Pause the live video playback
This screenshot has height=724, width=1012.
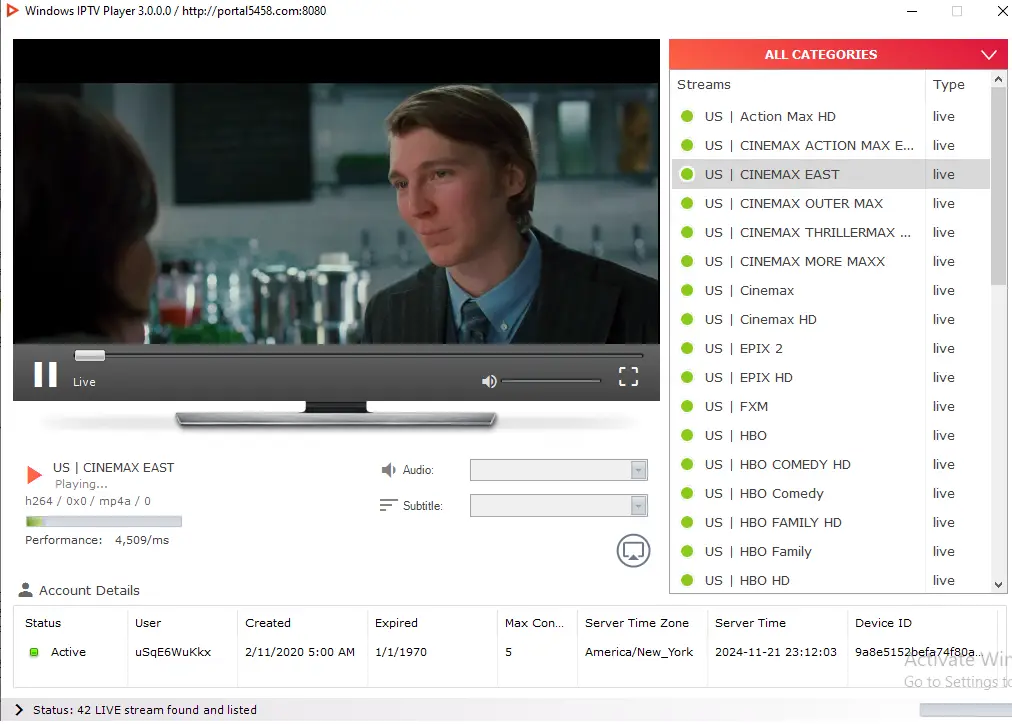pos(45,374)
